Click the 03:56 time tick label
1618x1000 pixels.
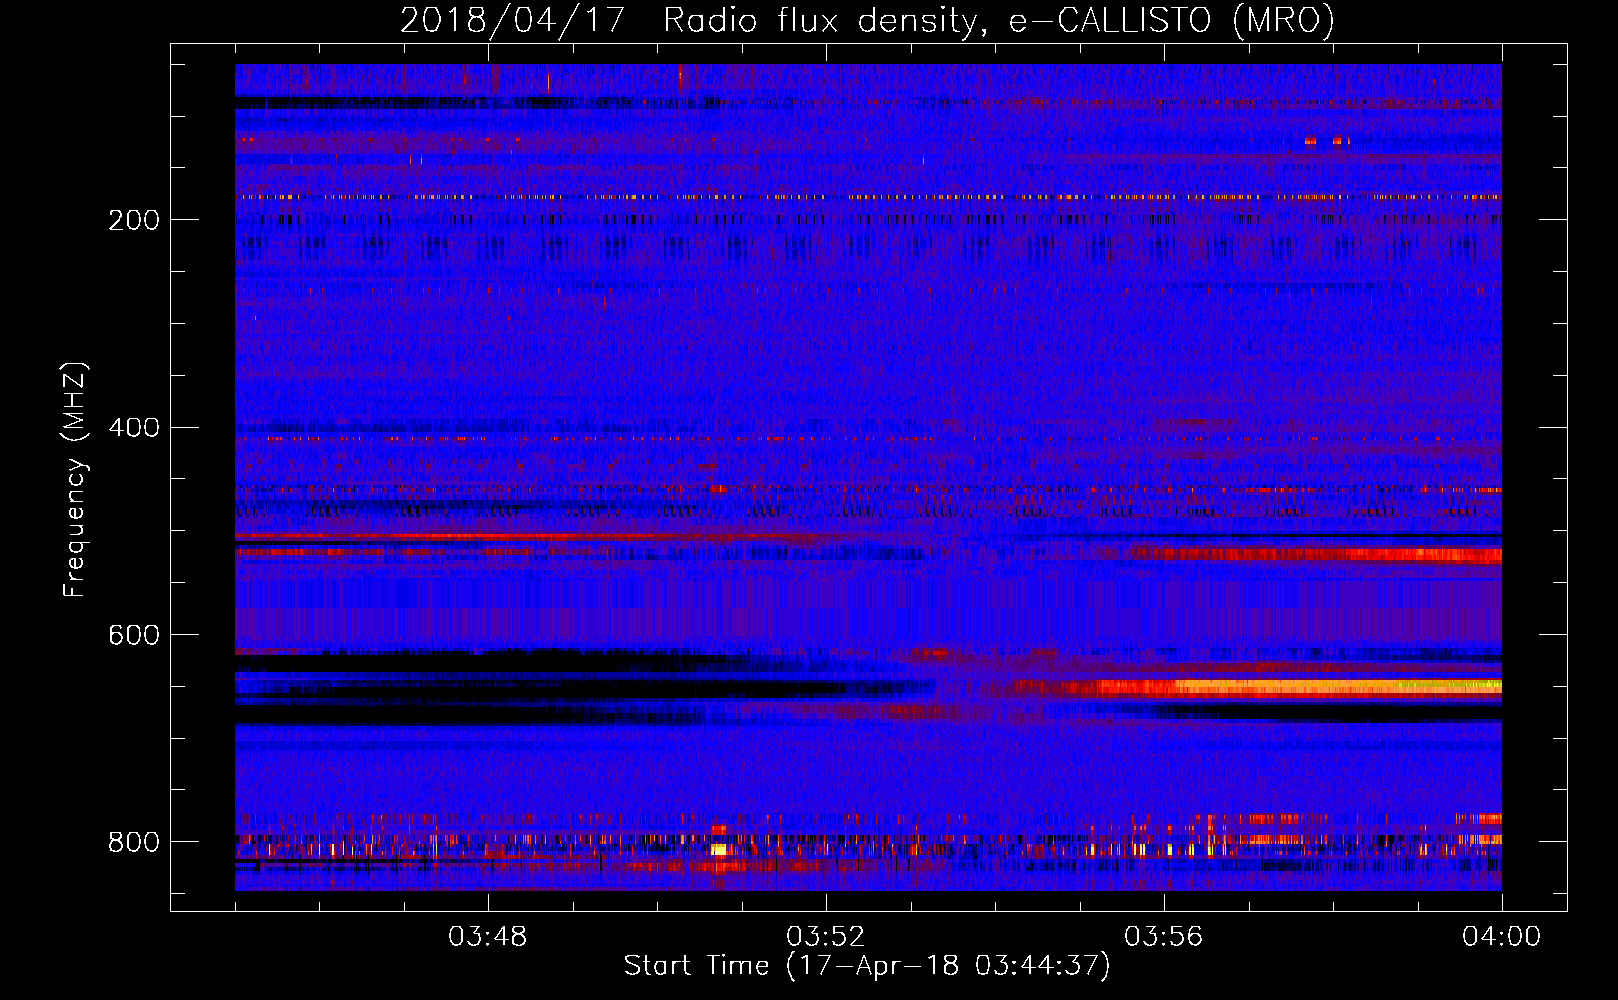click(x=1163, y=937)
